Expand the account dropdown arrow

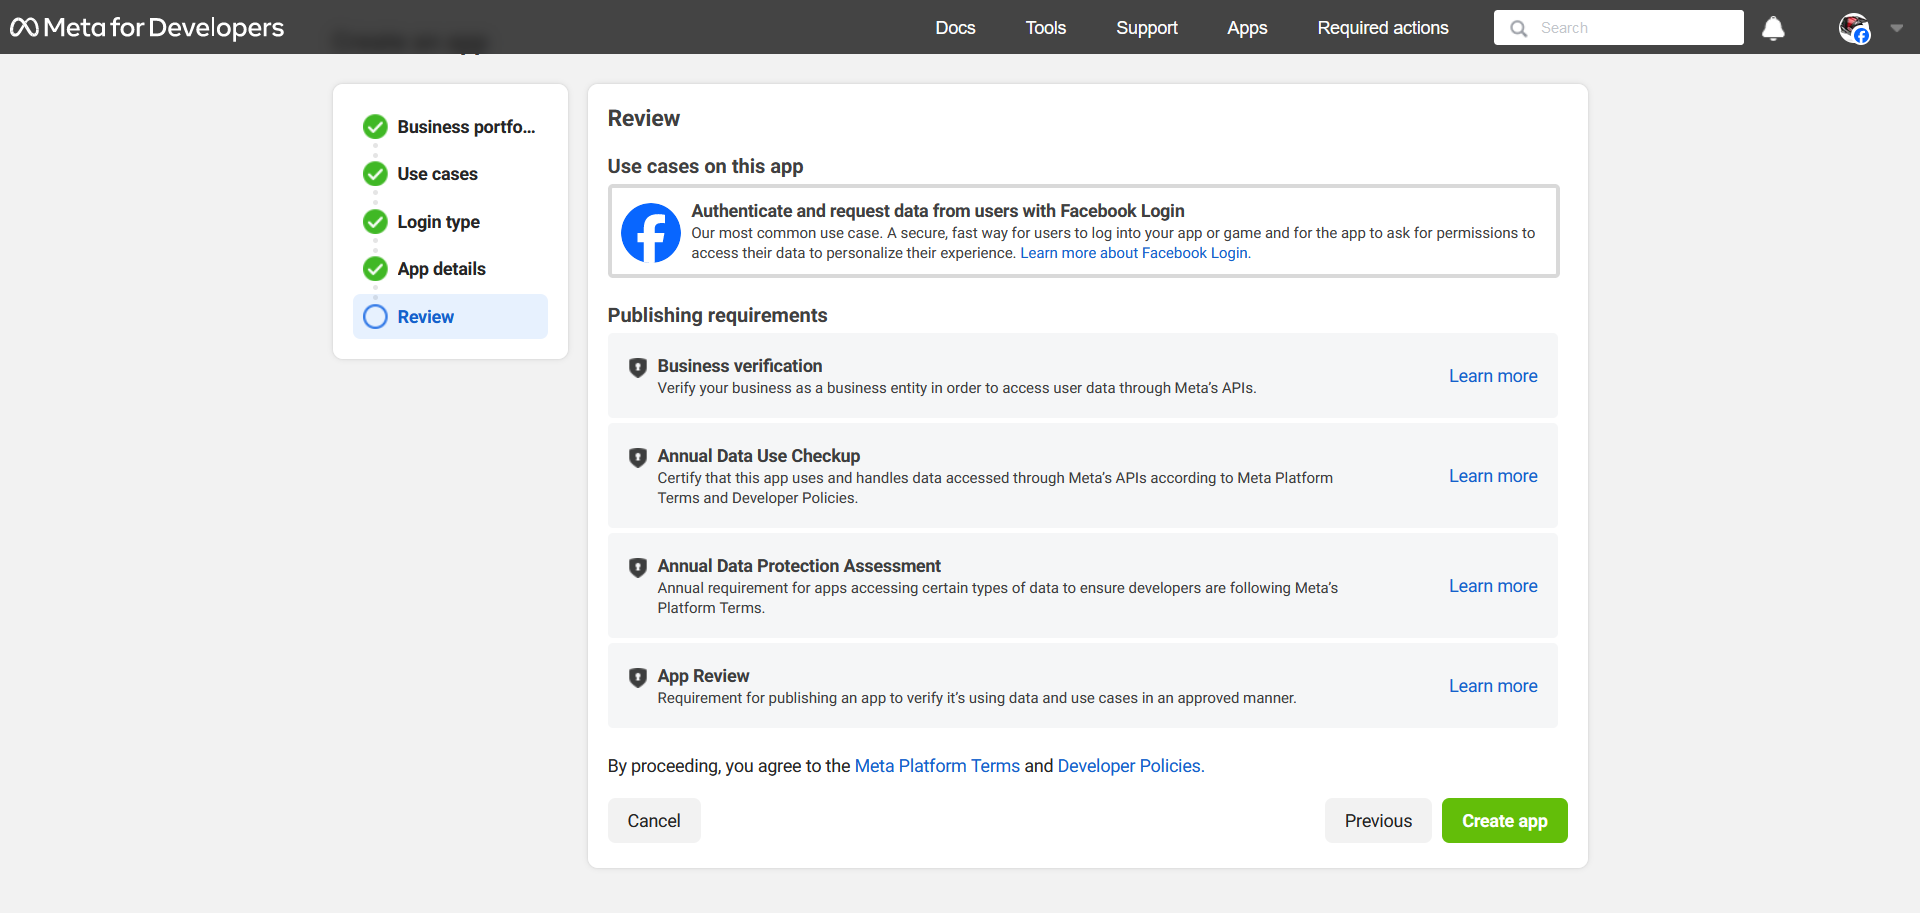(1896, 28)
